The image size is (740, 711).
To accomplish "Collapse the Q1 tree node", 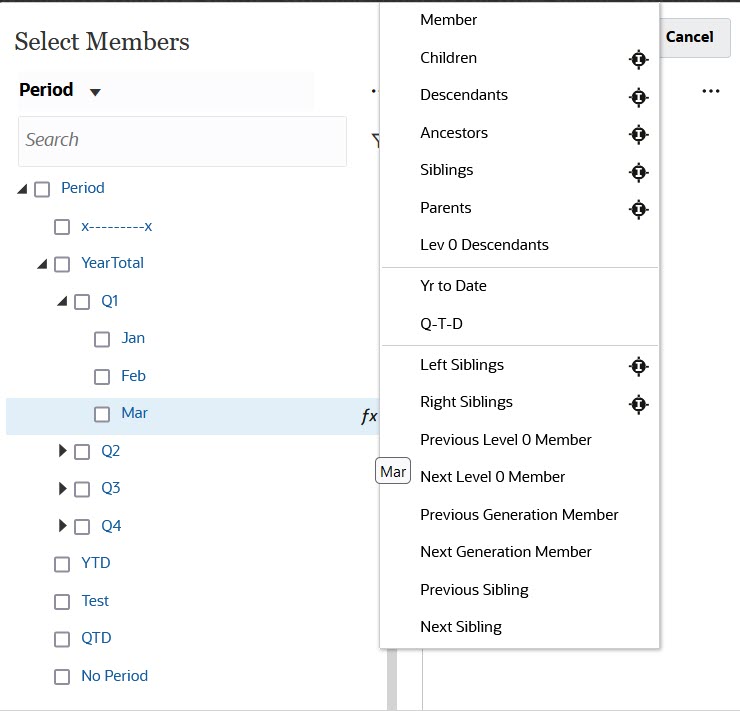I will 62,301.
